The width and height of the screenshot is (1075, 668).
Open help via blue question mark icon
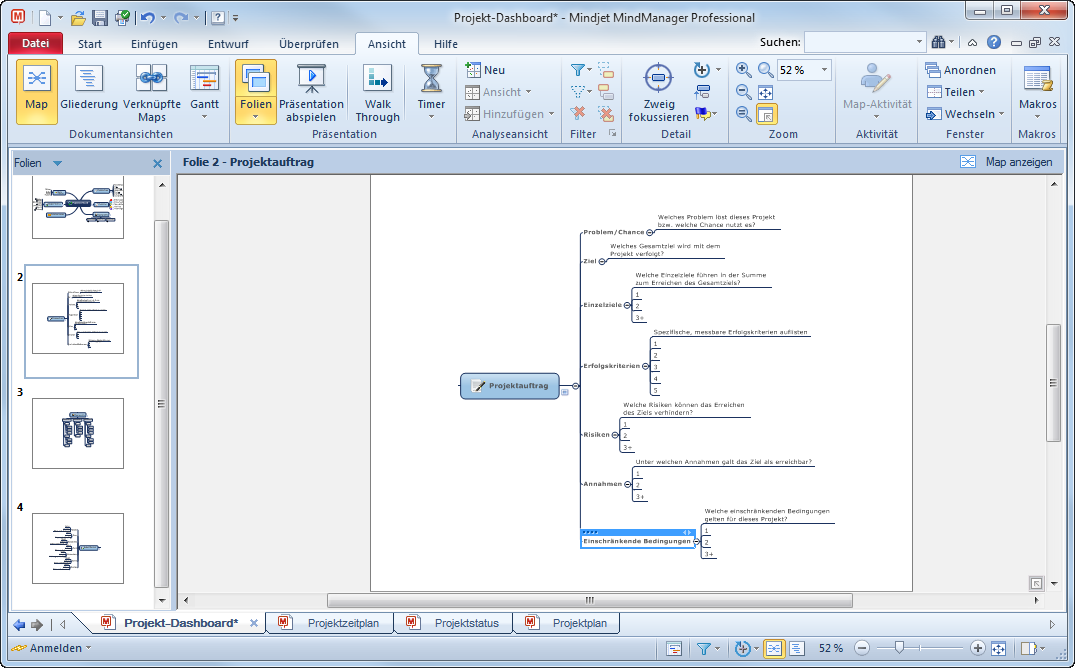point(993,43)
